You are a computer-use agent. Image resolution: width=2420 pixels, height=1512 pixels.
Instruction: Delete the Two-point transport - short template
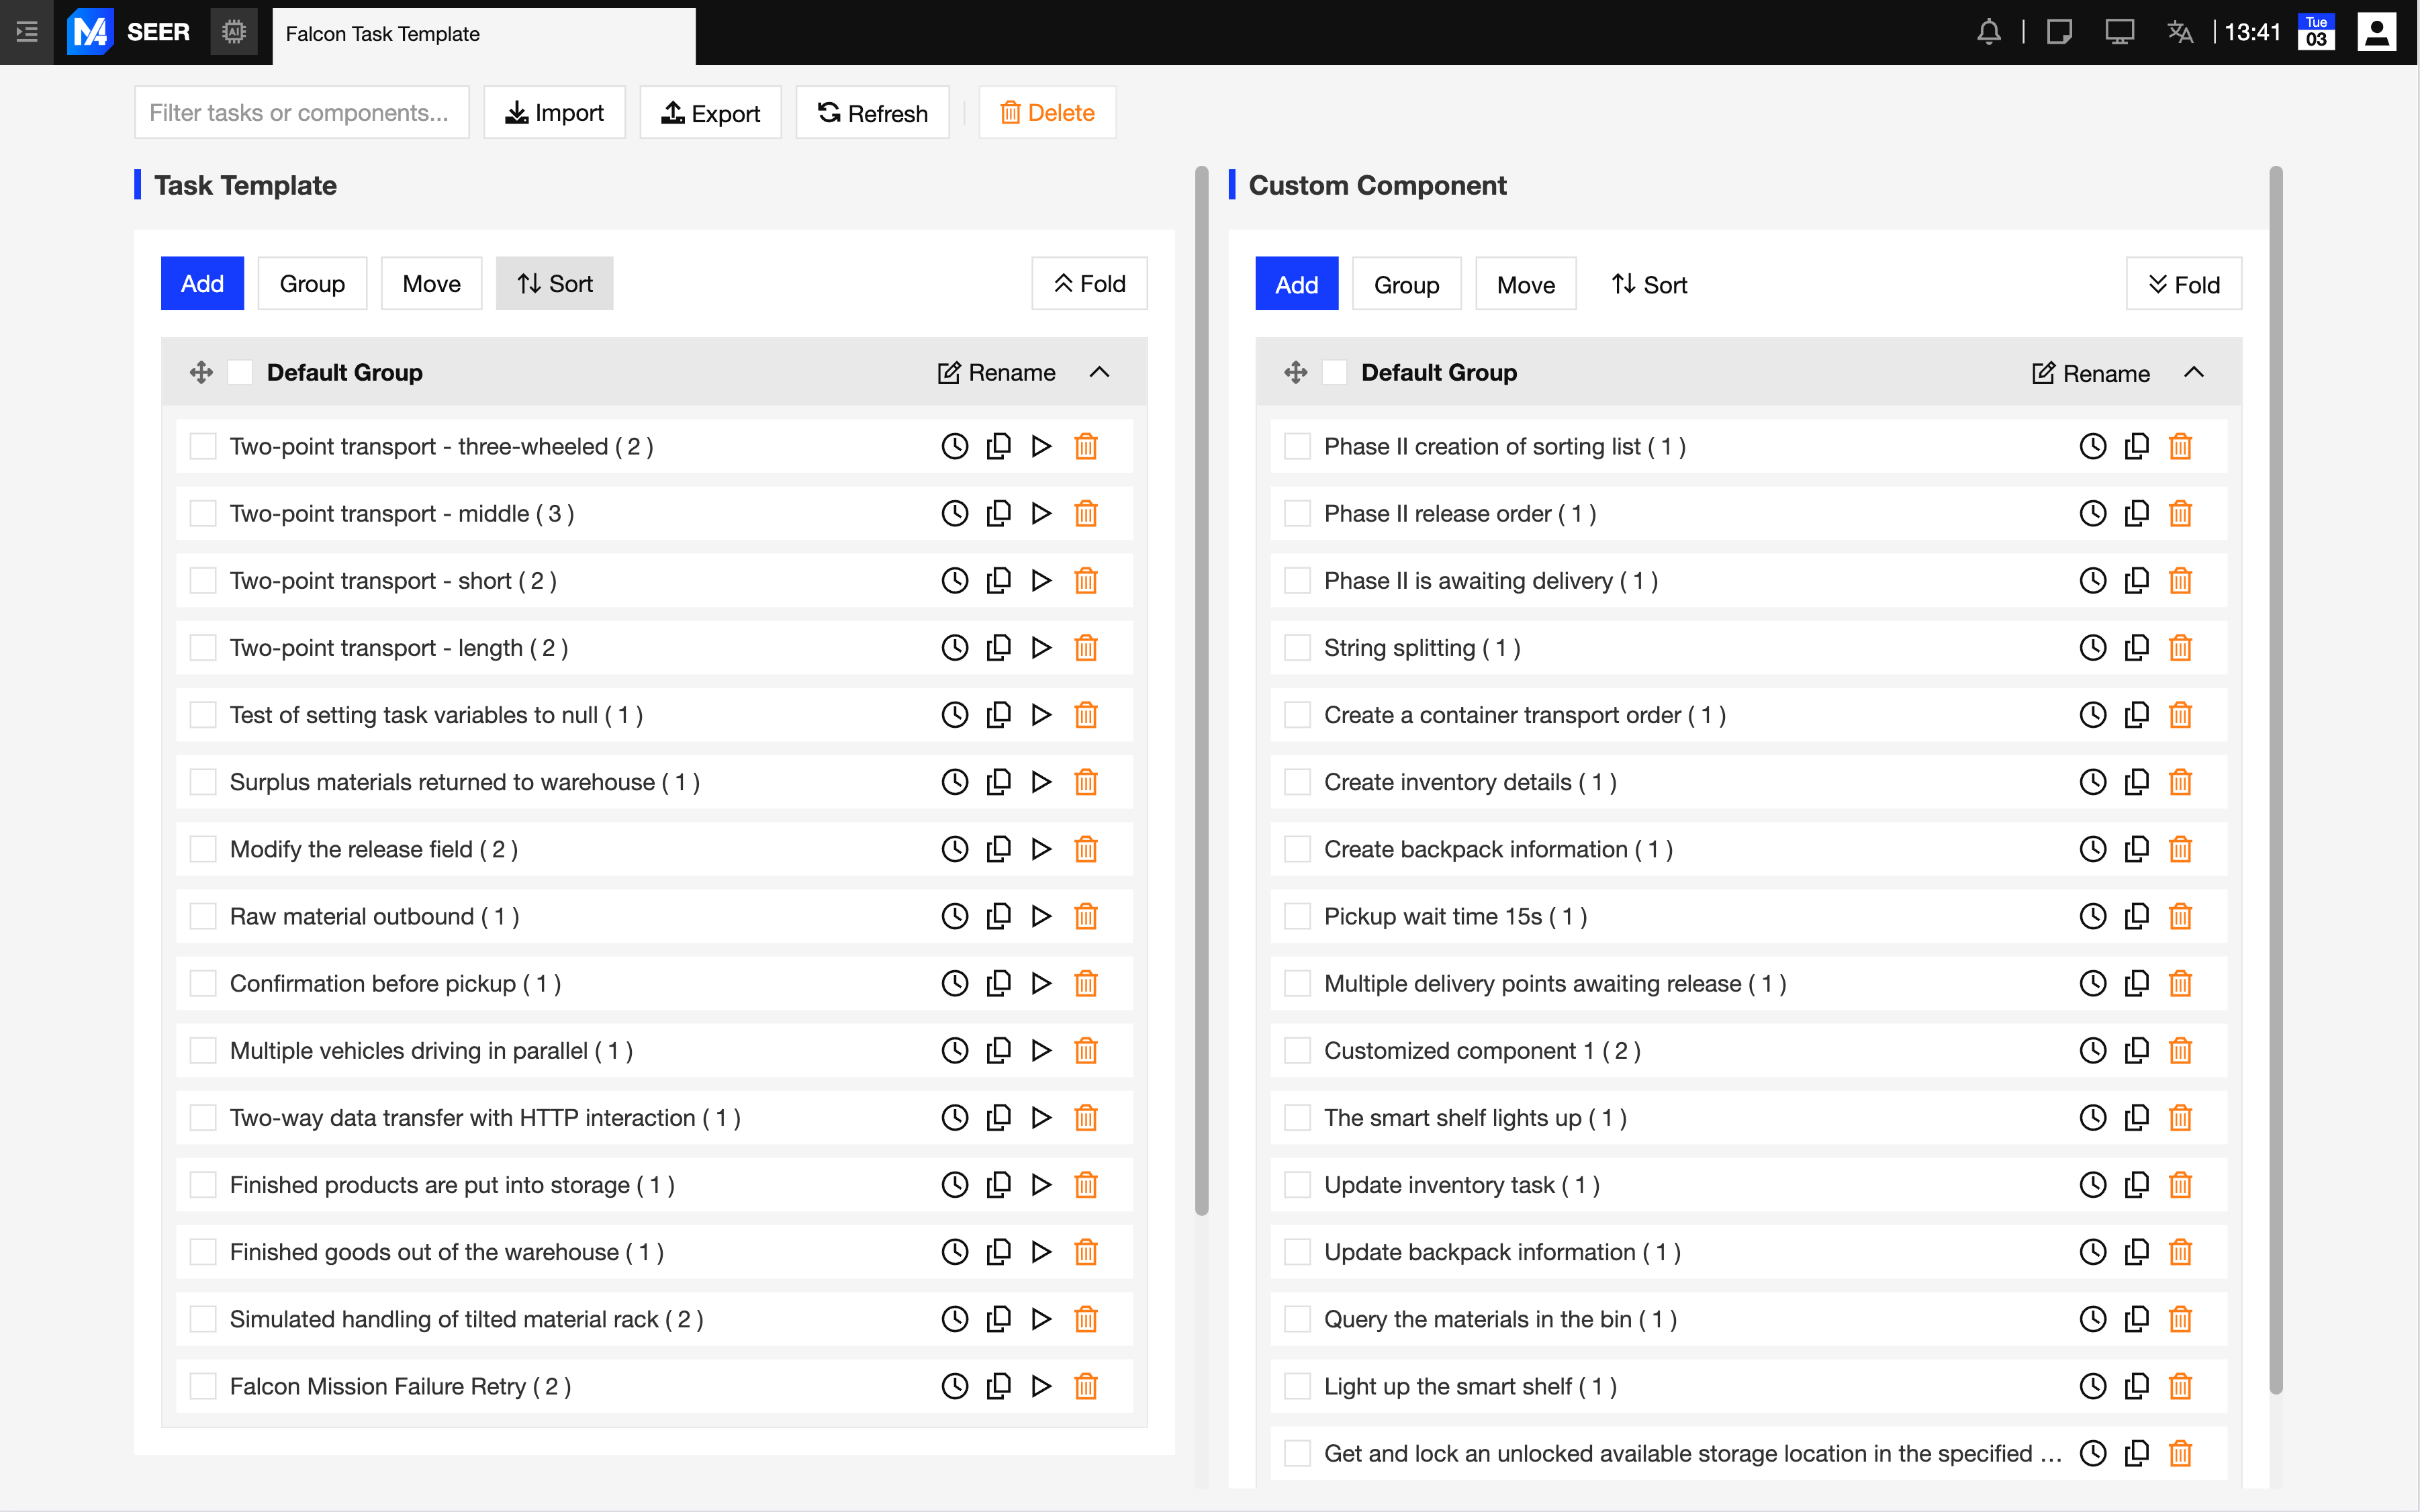coord(1085,580)
